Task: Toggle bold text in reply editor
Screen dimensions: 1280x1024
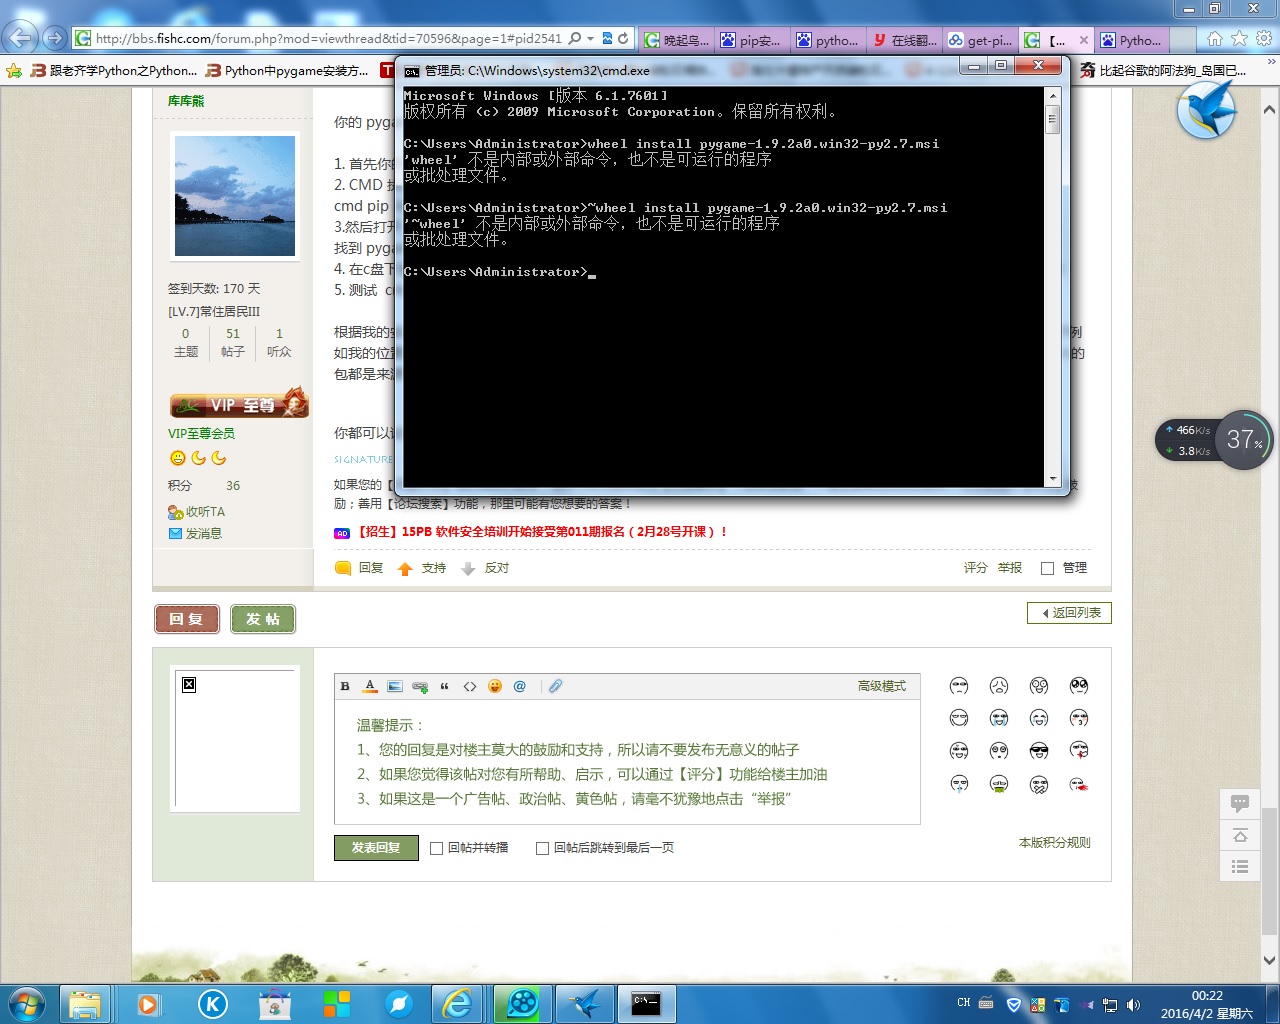Action: [x=345, y=686]
